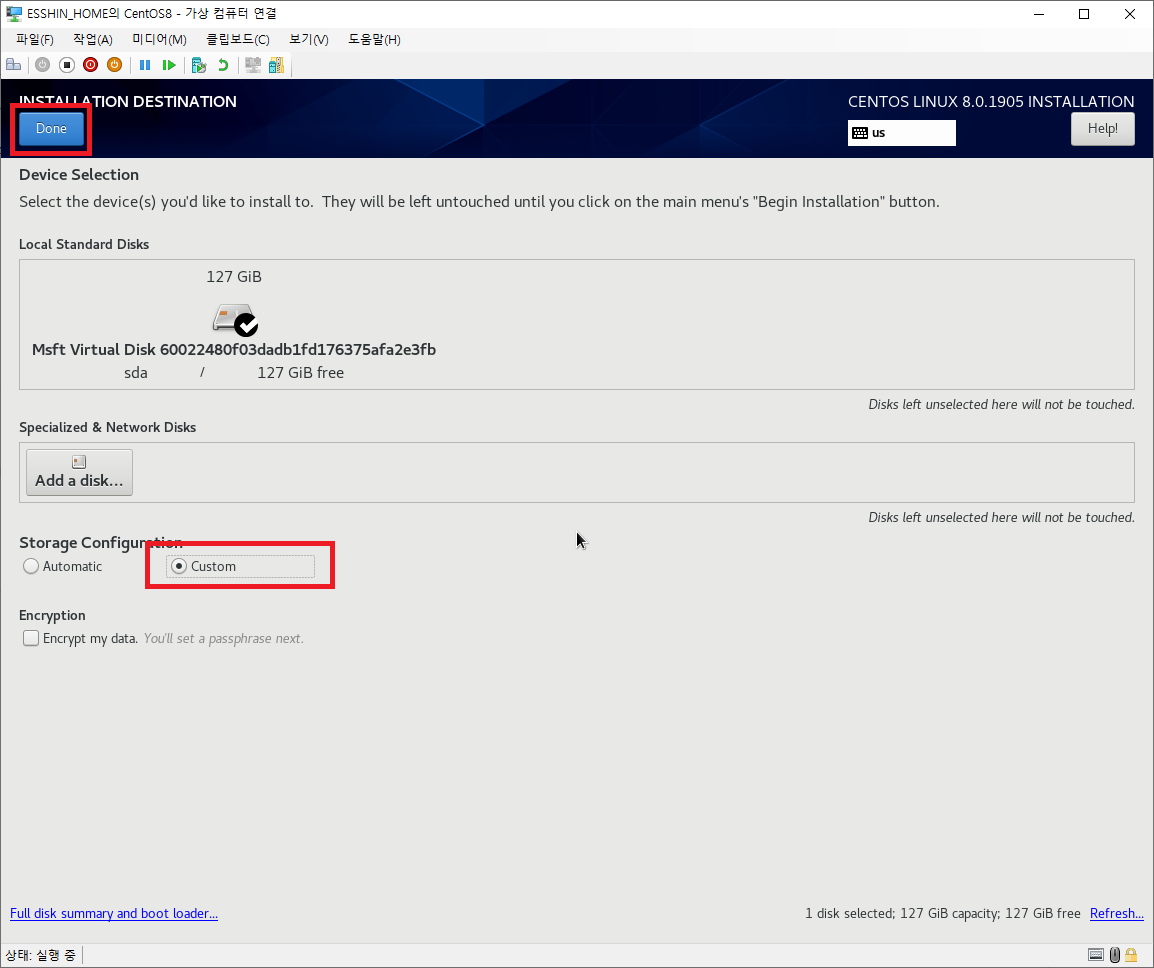Open the 파일(F) menu
This screenshot has height=968, width=1154.
(x=35, y=40)
